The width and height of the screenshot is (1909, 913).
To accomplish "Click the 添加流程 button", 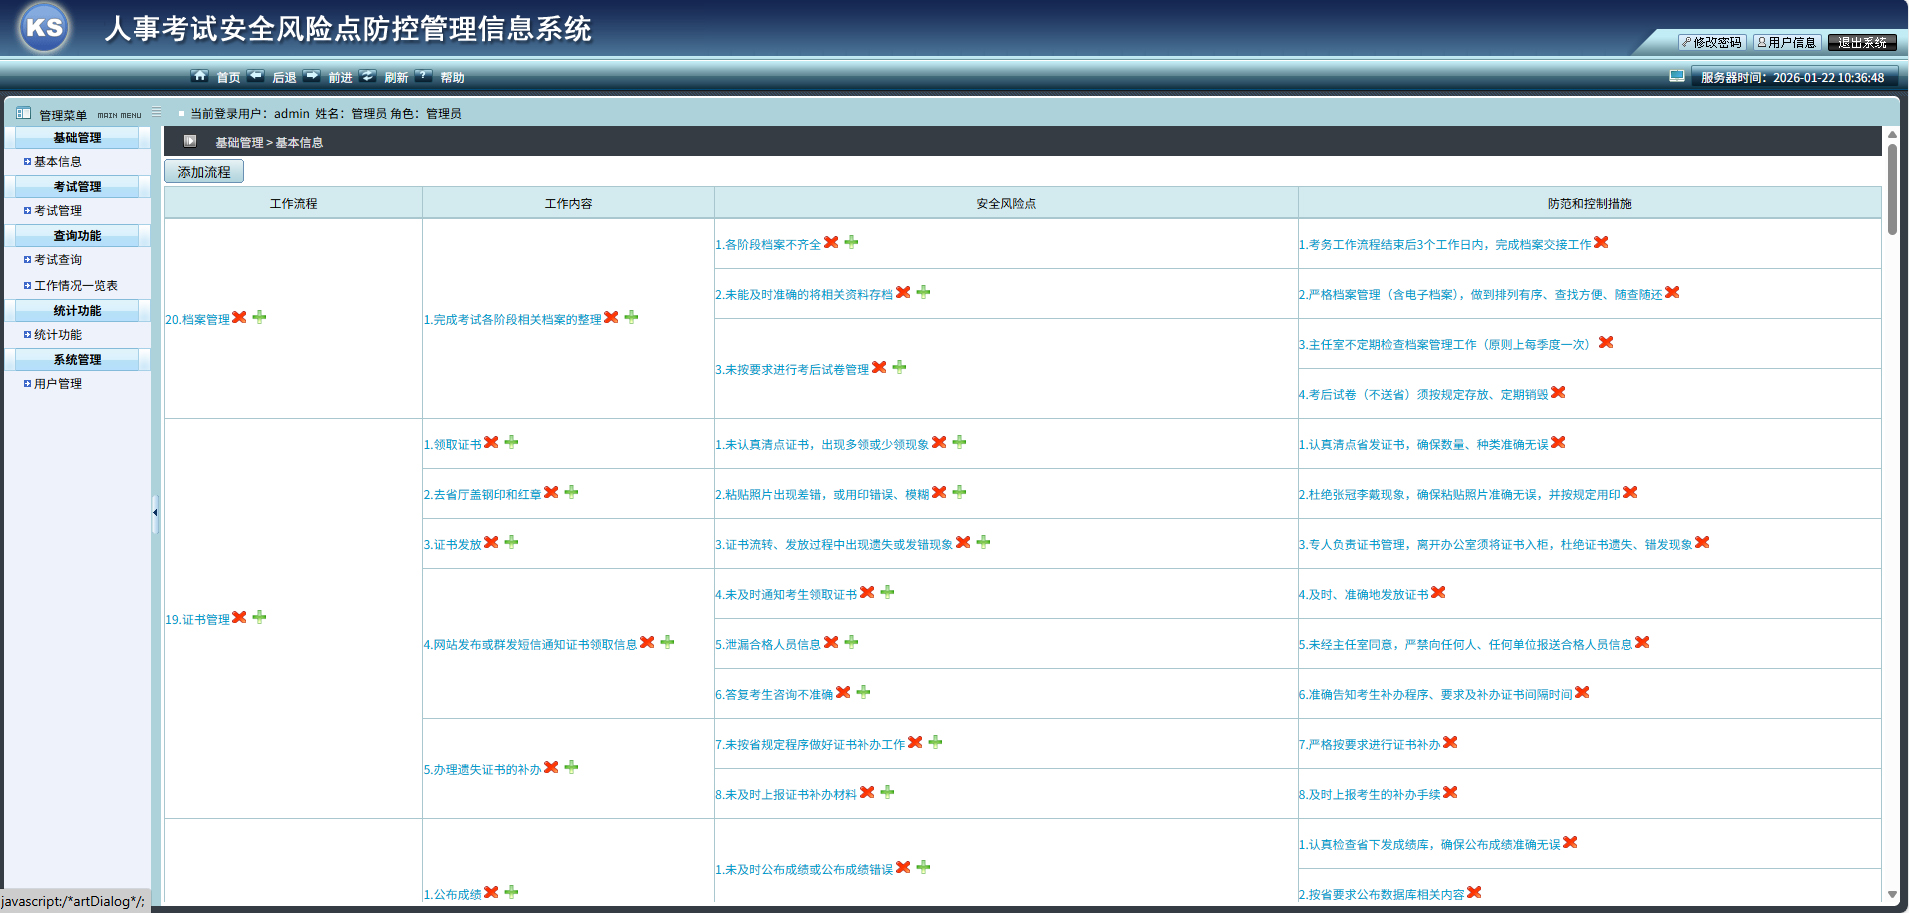I will coord(204,172).
